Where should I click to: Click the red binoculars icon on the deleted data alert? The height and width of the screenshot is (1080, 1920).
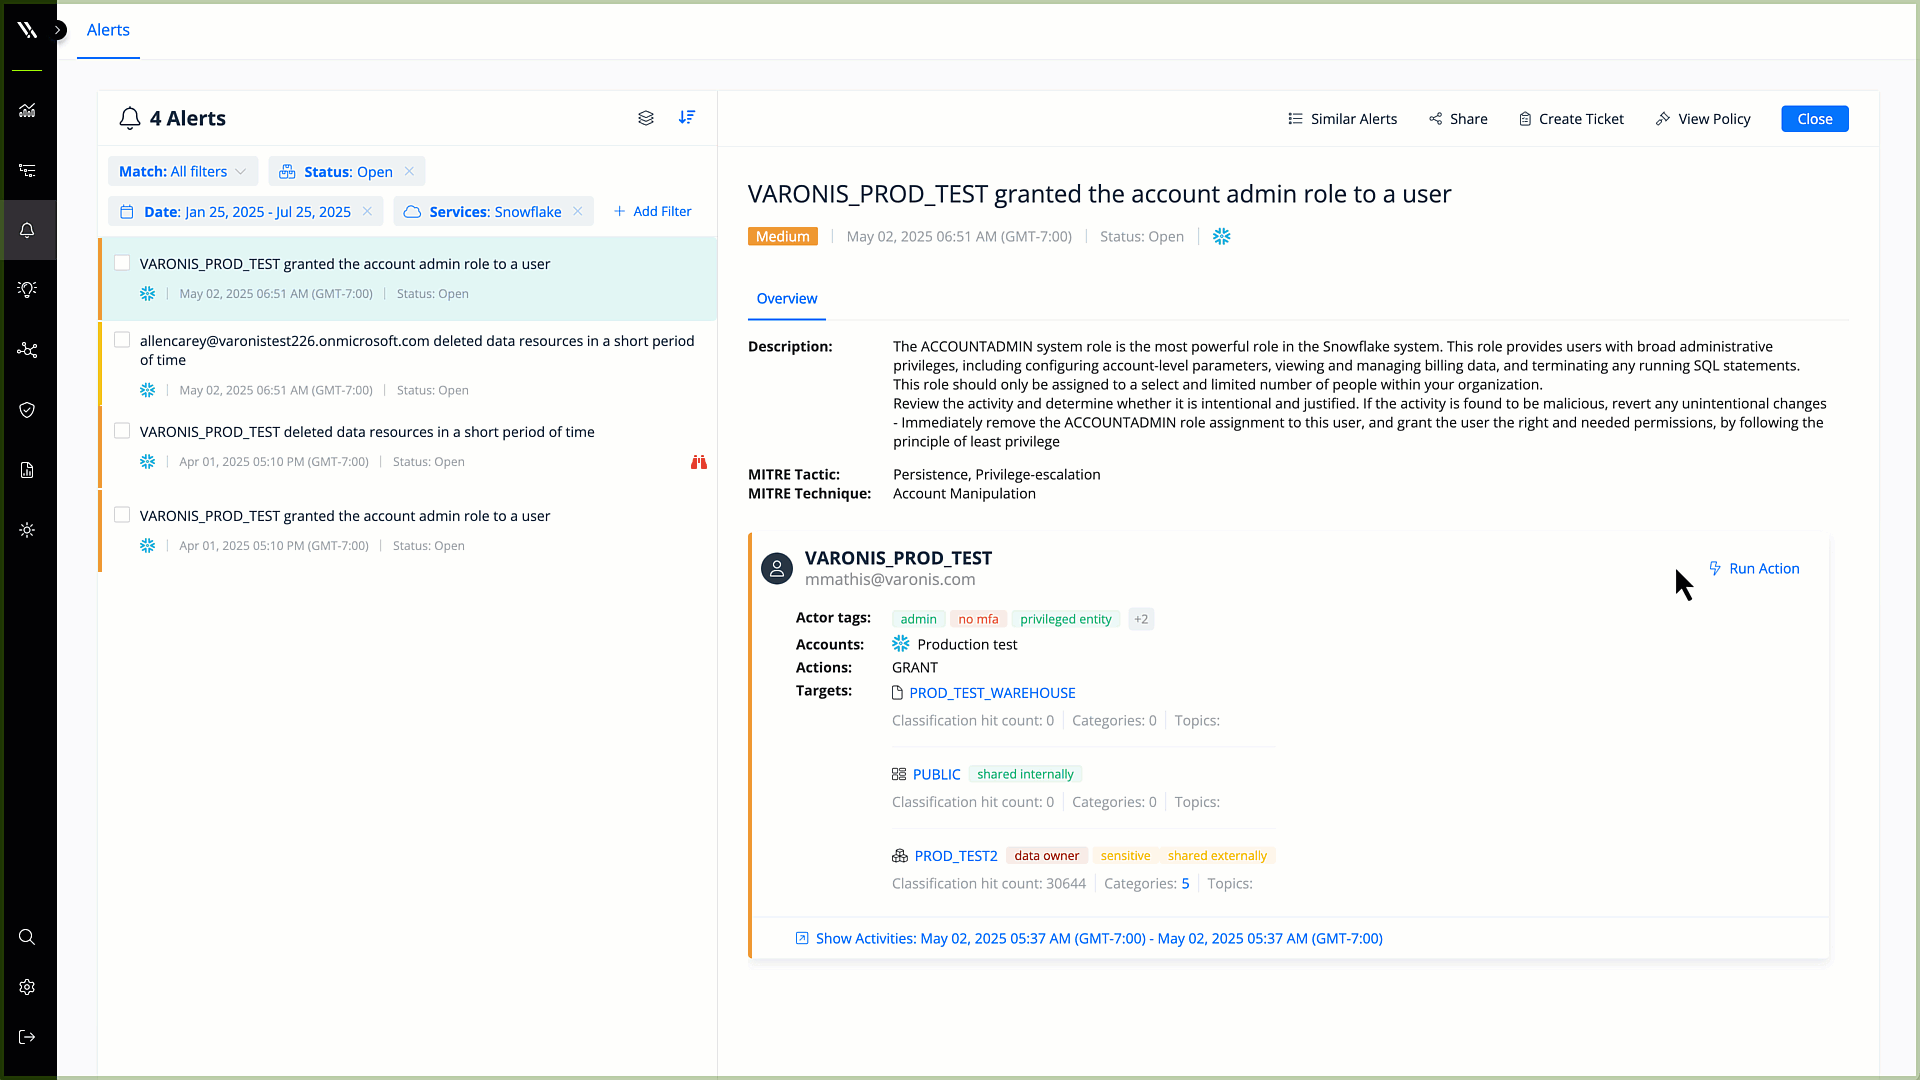point(698,462)
